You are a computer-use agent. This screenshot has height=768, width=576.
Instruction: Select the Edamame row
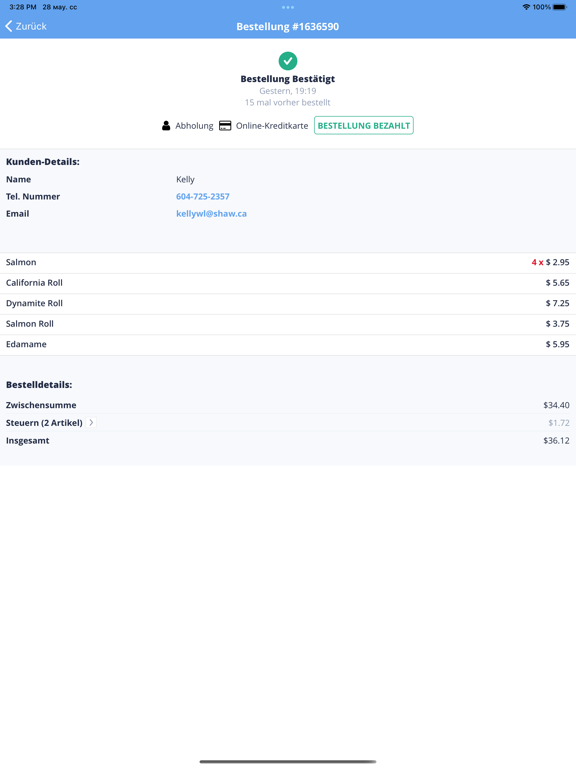tap(288, 345)
